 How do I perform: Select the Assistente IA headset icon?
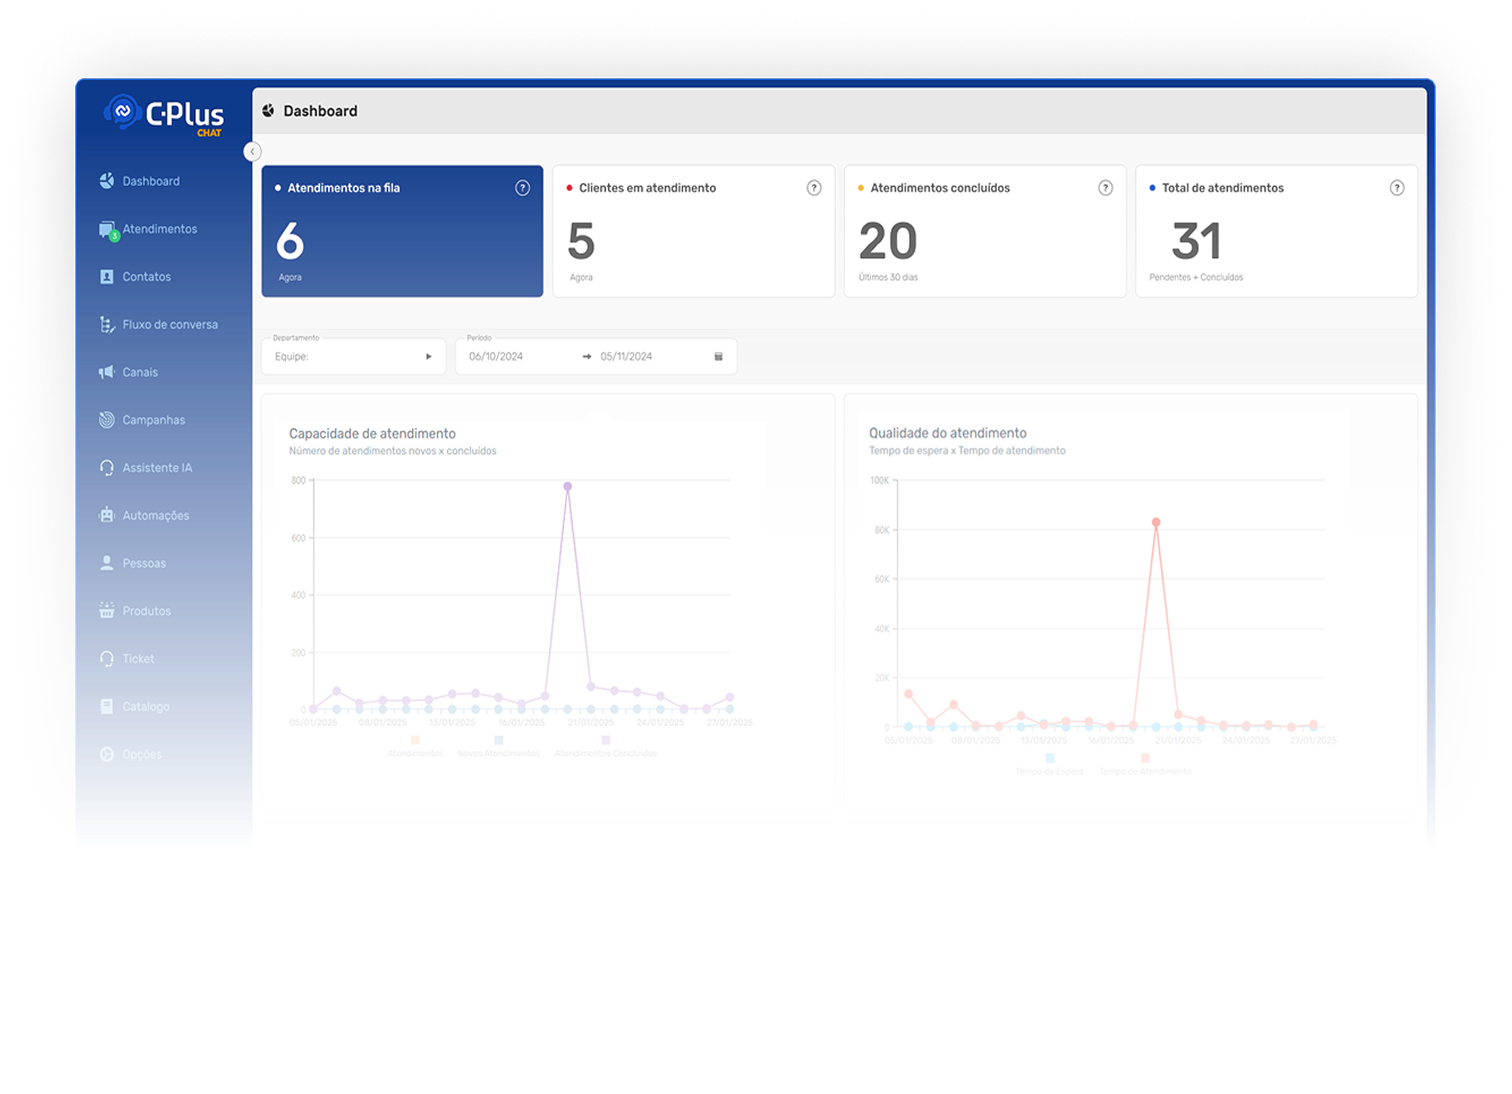[107, 468]
